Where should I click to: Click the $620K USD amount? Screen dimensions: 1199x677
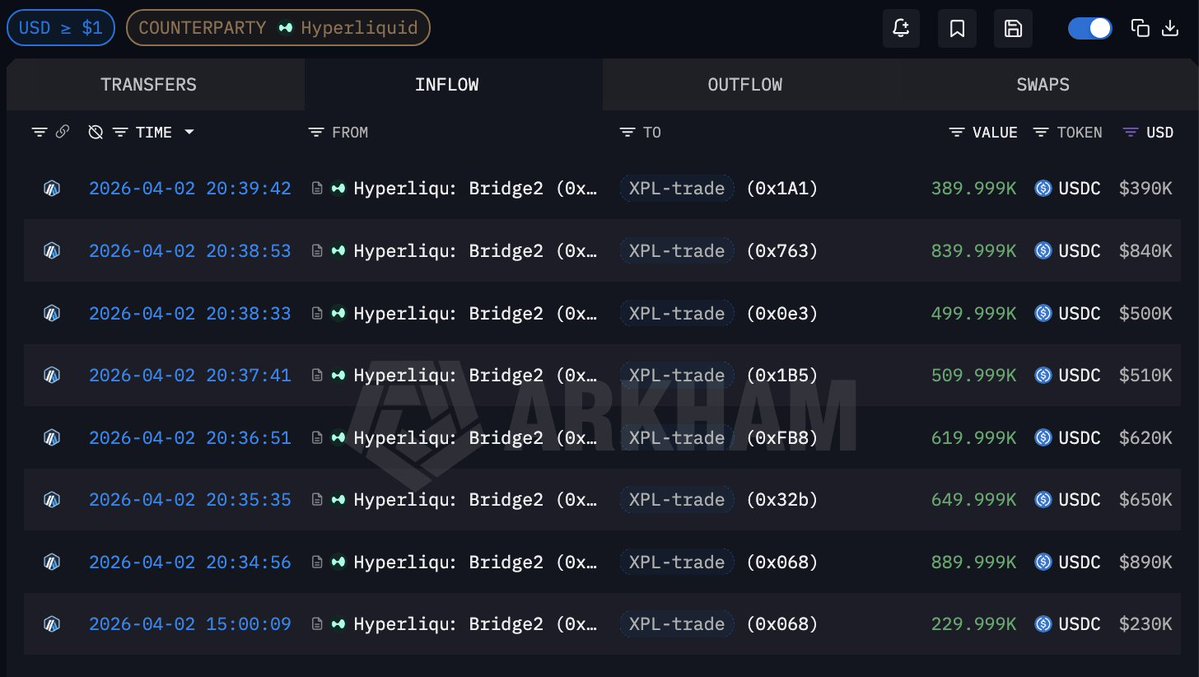(x=1145, y=438)
